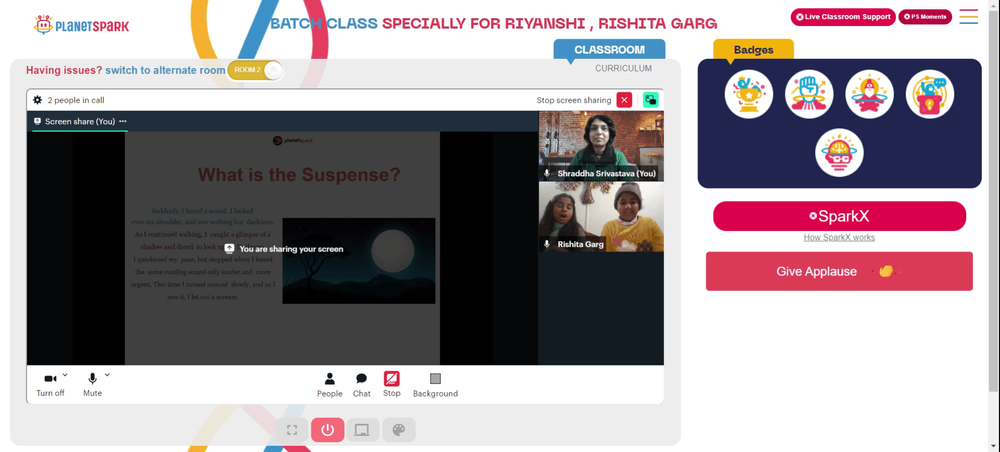This screenshot has width=1000, height=452.
Task: Click the 2 people in call text
Action: coord(76,100)
